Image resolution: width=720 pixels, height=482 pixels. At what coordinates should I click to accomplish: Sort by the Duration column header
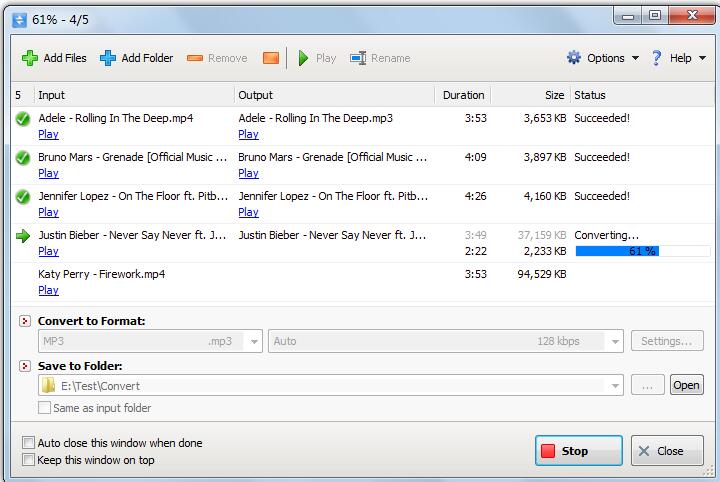tap(463, 95)
